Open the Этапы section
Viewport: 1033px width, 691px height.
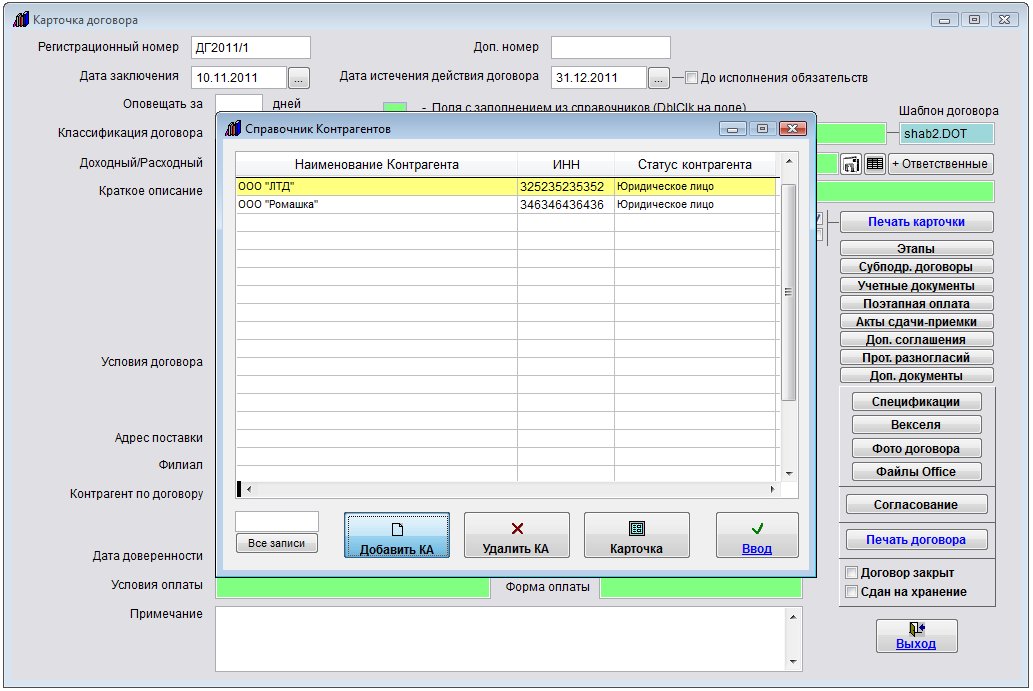point(916,248)
